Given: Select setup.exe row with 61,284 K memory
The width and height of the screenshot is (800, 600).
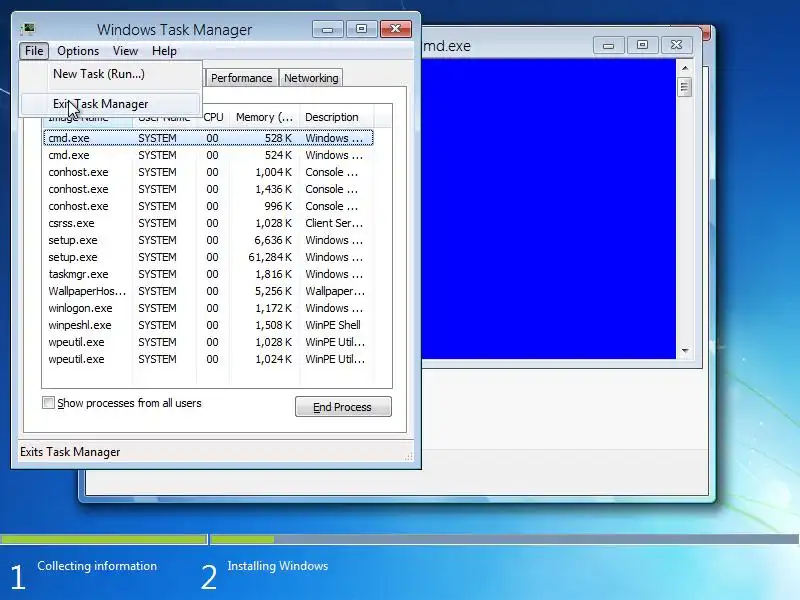Looking at the screenshot, I should click(209, 257).
